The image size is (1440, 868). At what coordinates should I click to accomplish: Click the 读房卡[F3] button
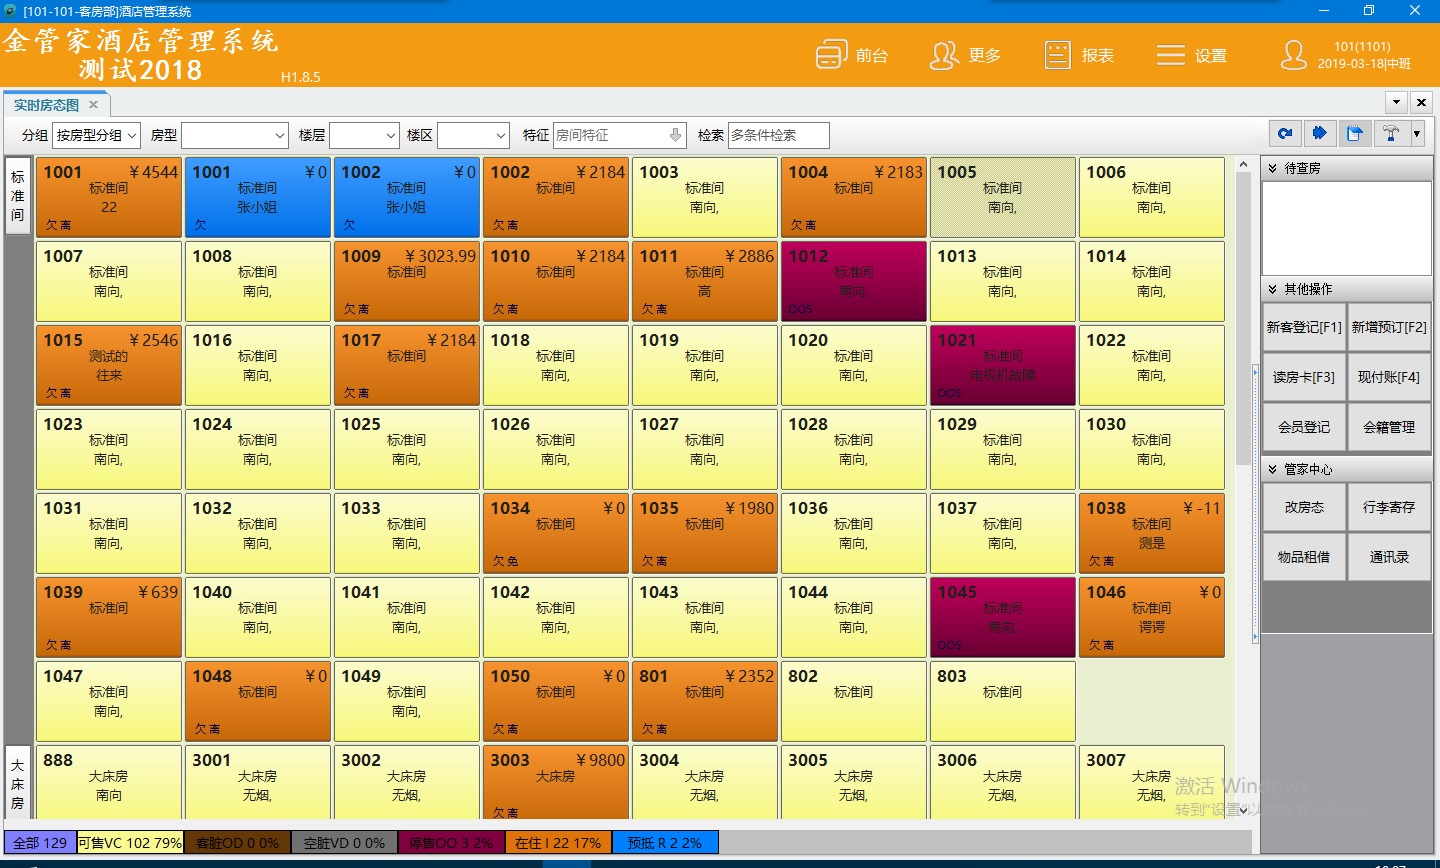1304,377
